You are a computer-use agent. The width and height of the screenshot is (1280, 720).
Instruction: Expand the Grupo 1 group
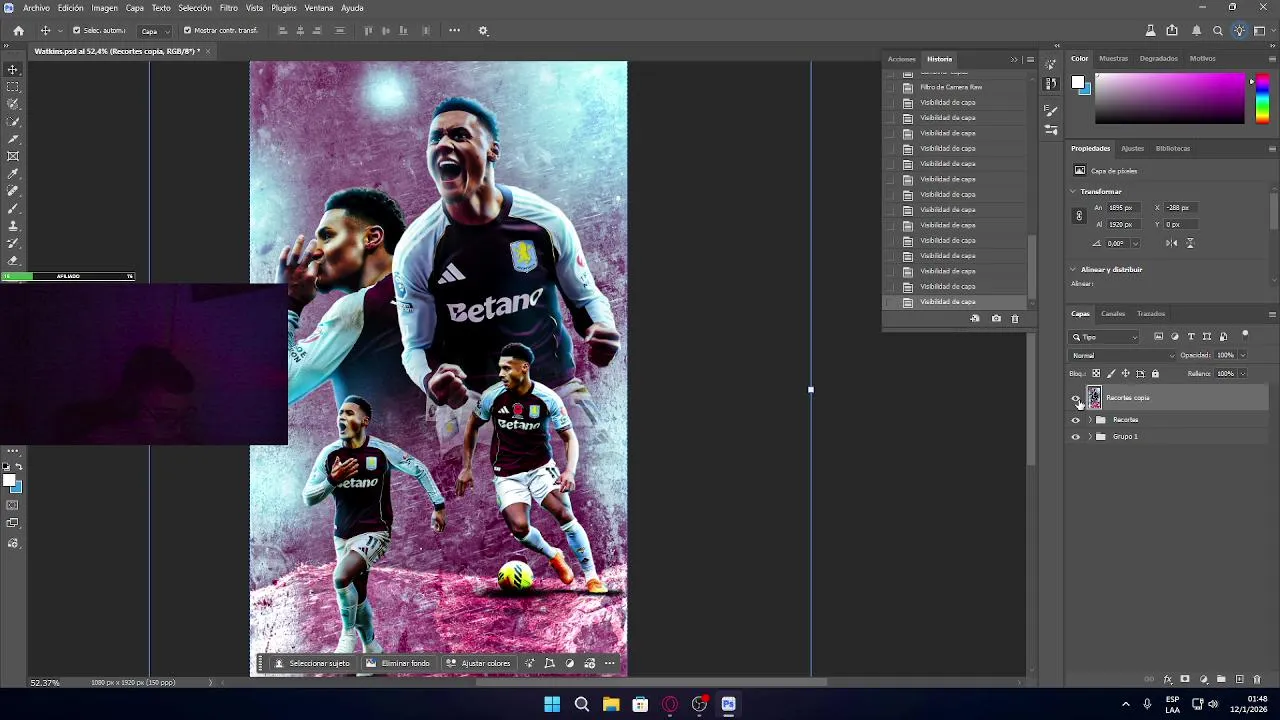1090,437
